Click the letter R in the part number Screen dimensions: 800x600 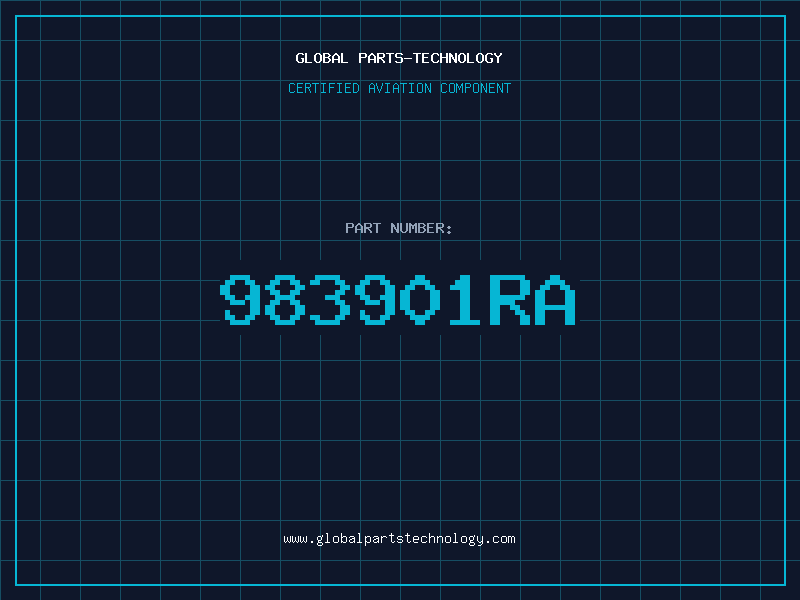coord(510,299)
